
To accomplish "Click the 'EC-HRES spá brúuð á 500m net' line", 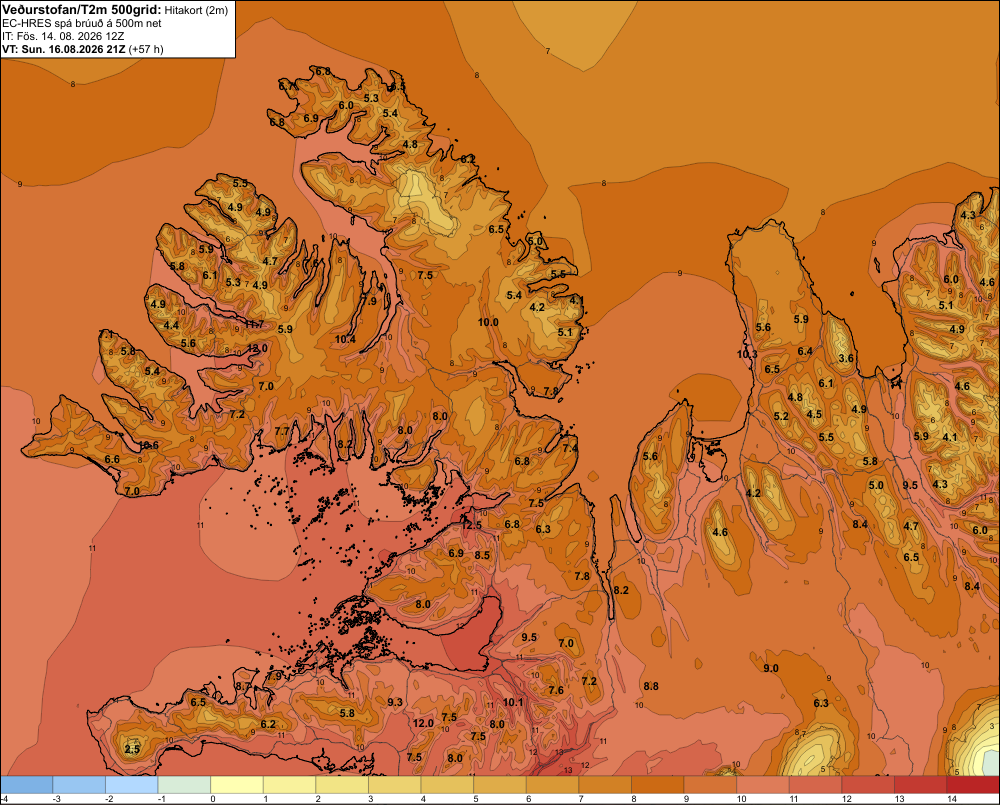I will tap(82, 23).
